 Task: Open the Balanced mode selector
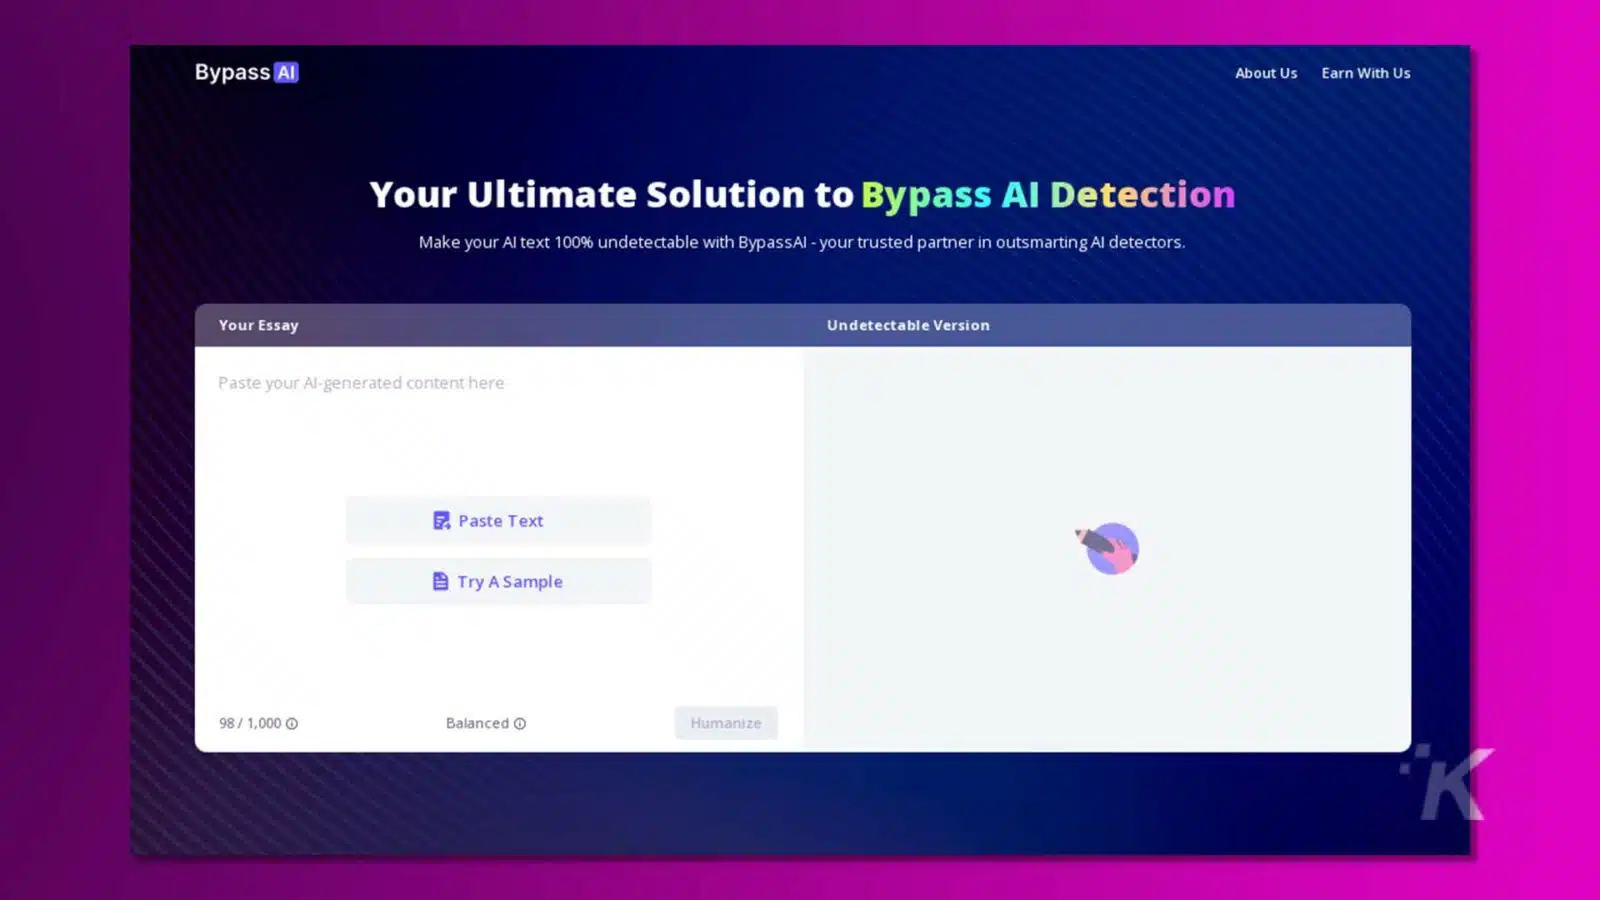[x=477, y=723]
